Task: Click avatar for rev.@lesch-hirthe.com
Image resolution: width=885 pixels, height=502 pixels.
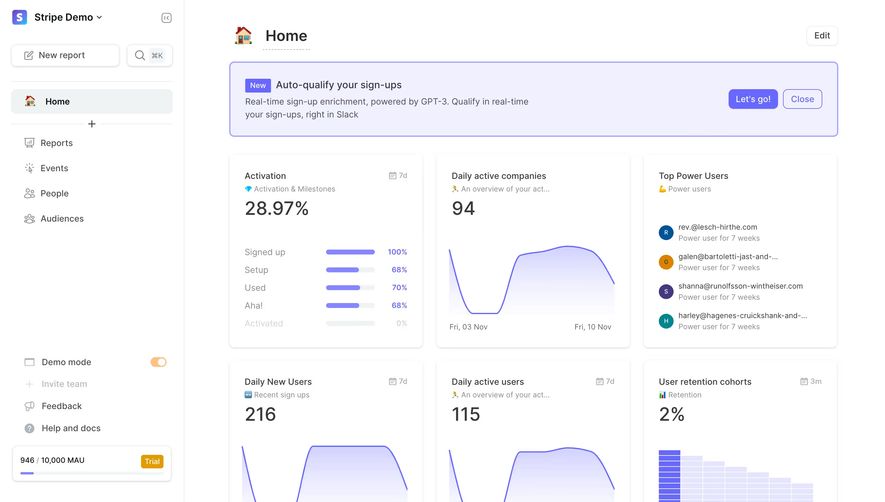Action: (x=666, y=232)
